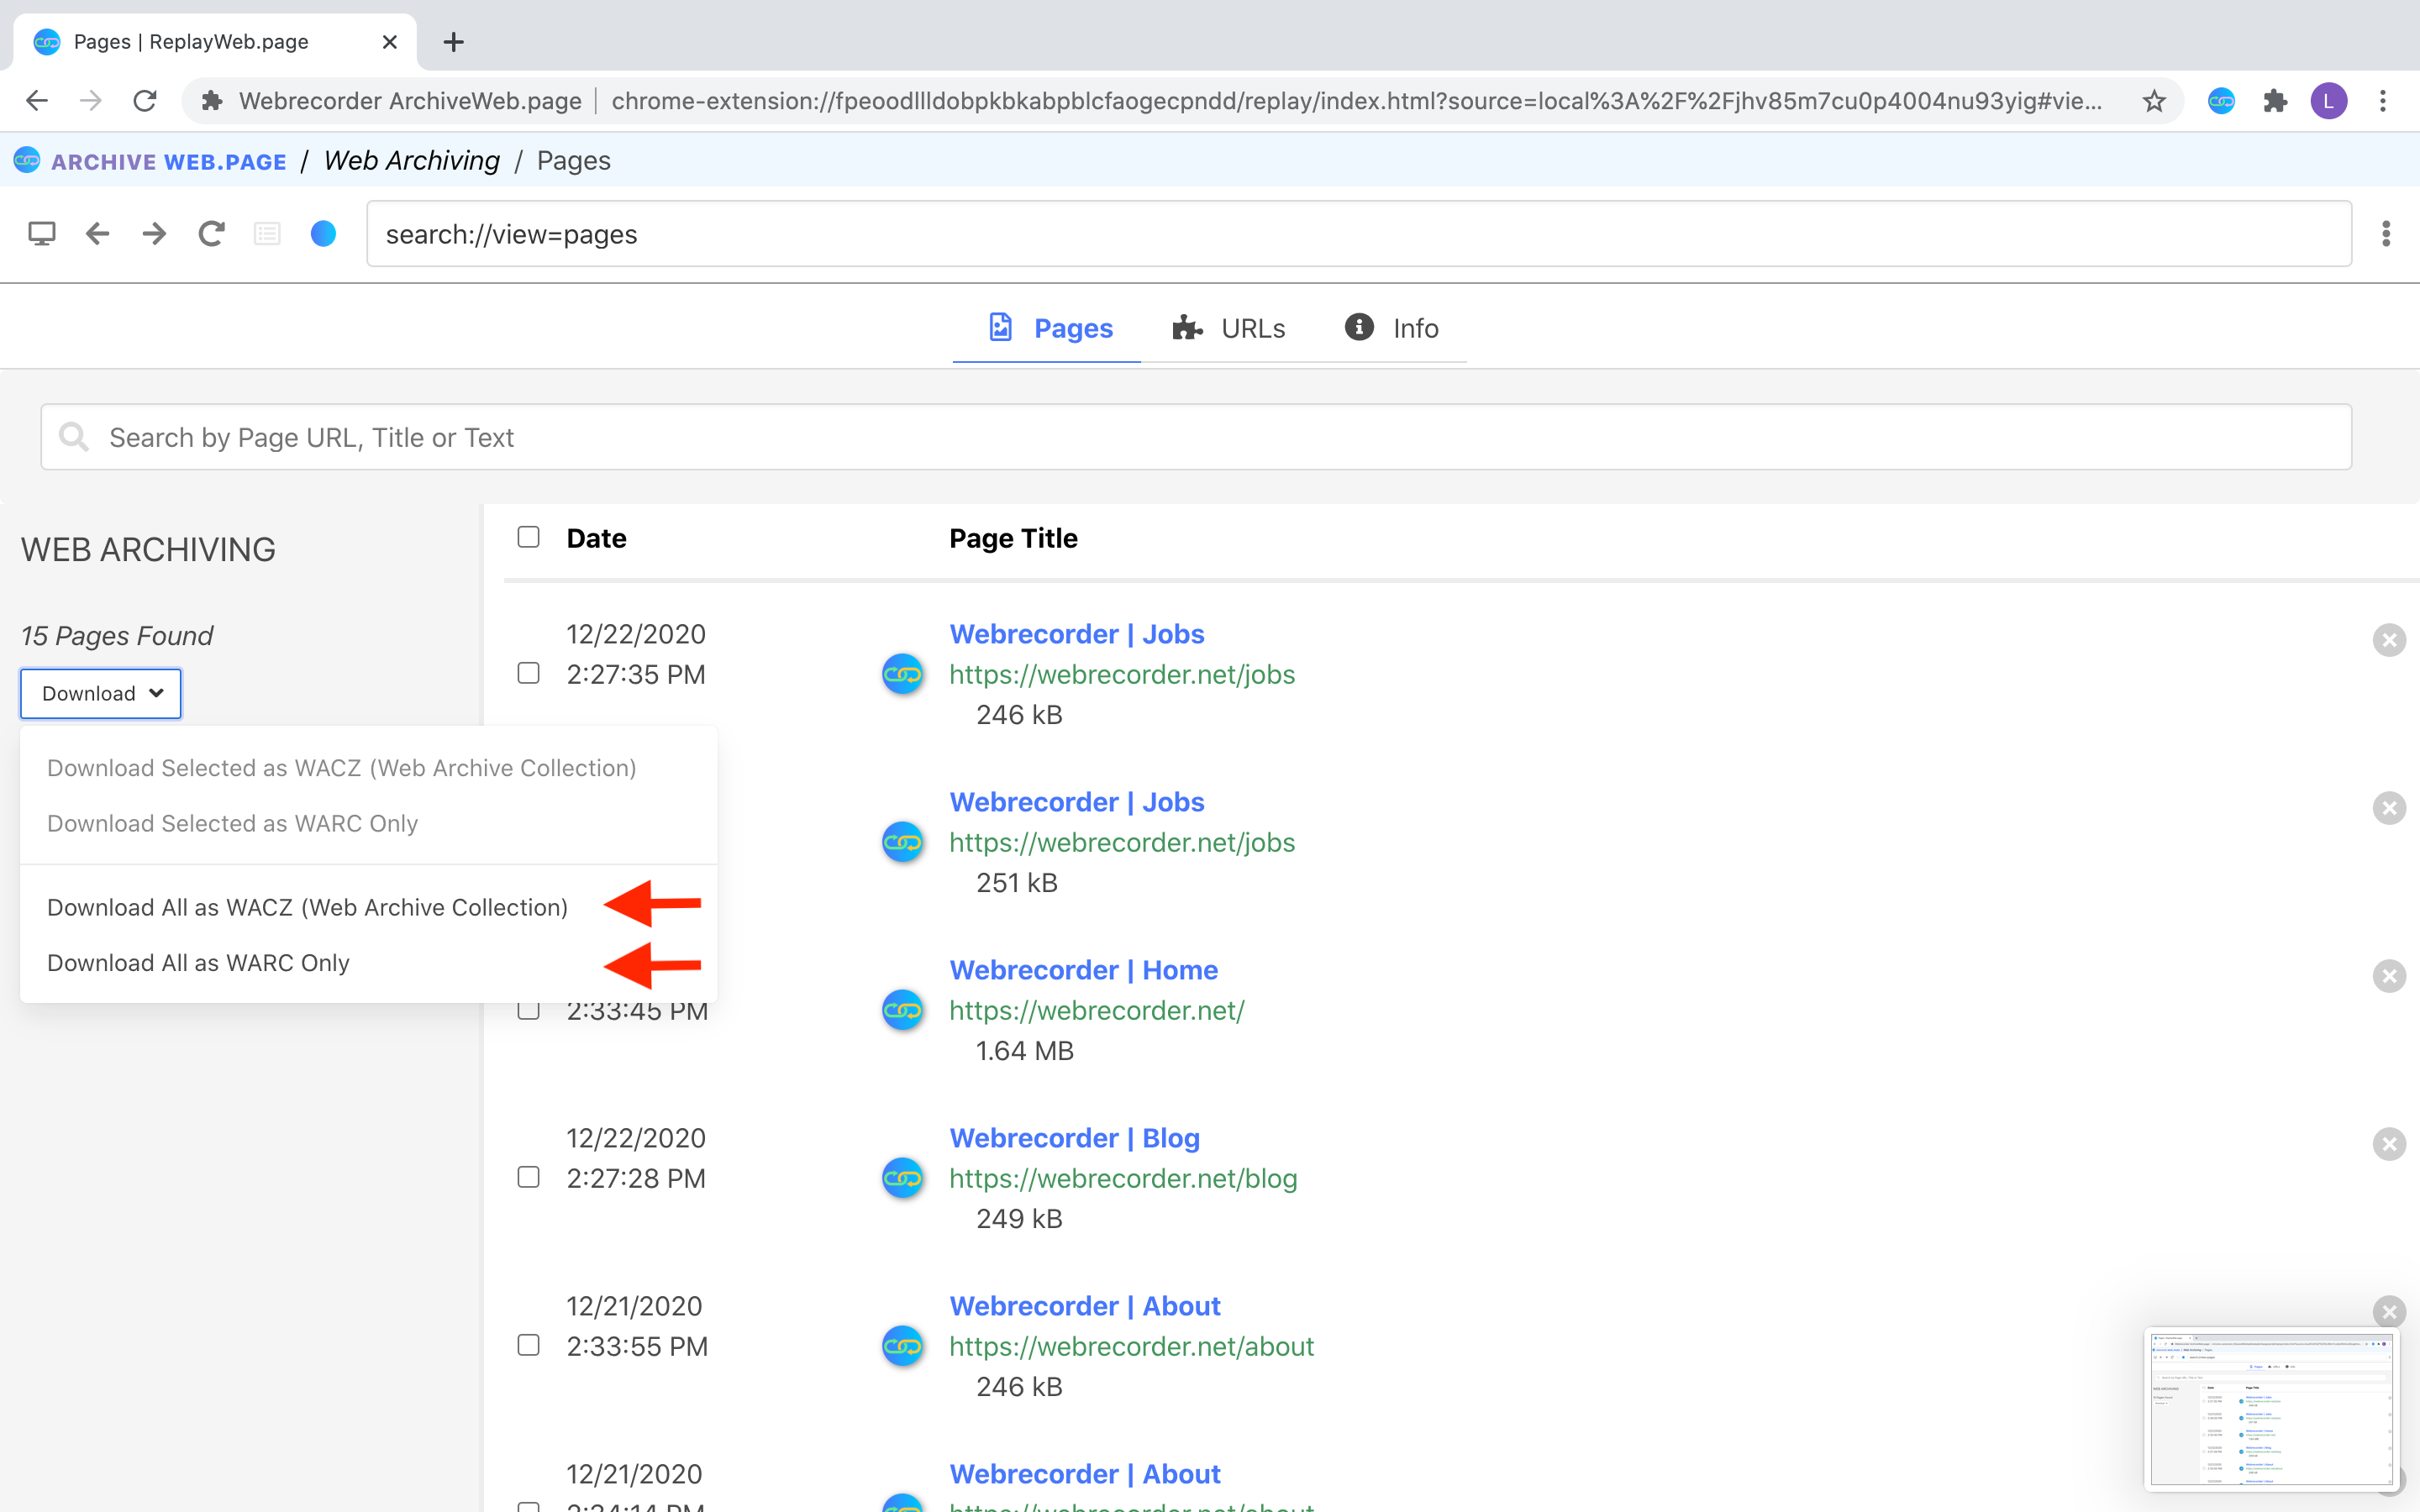
Task: Click the search://view=pages address field
Action: click(1359, 234)
